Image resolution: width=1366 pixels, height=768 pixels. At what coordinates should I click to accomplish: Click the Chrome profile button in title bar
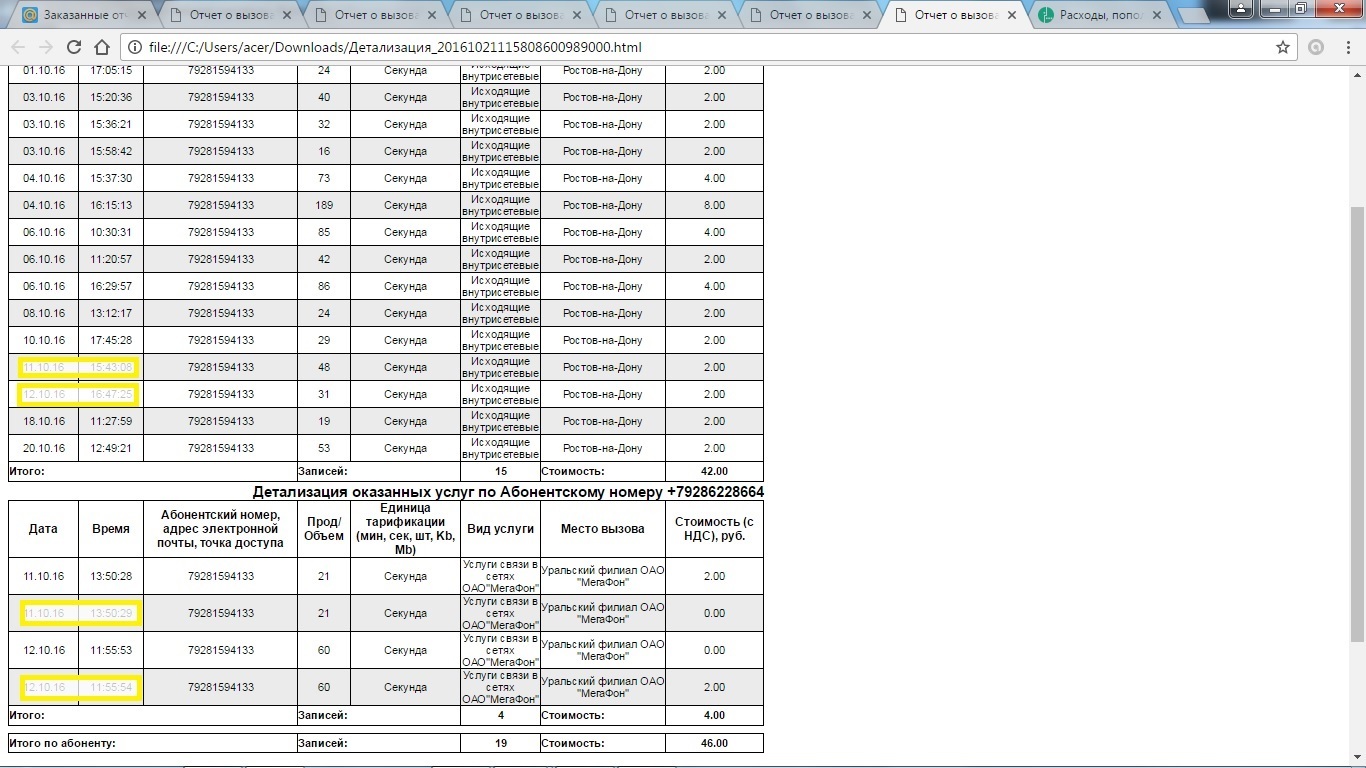tap(1242, 8)
